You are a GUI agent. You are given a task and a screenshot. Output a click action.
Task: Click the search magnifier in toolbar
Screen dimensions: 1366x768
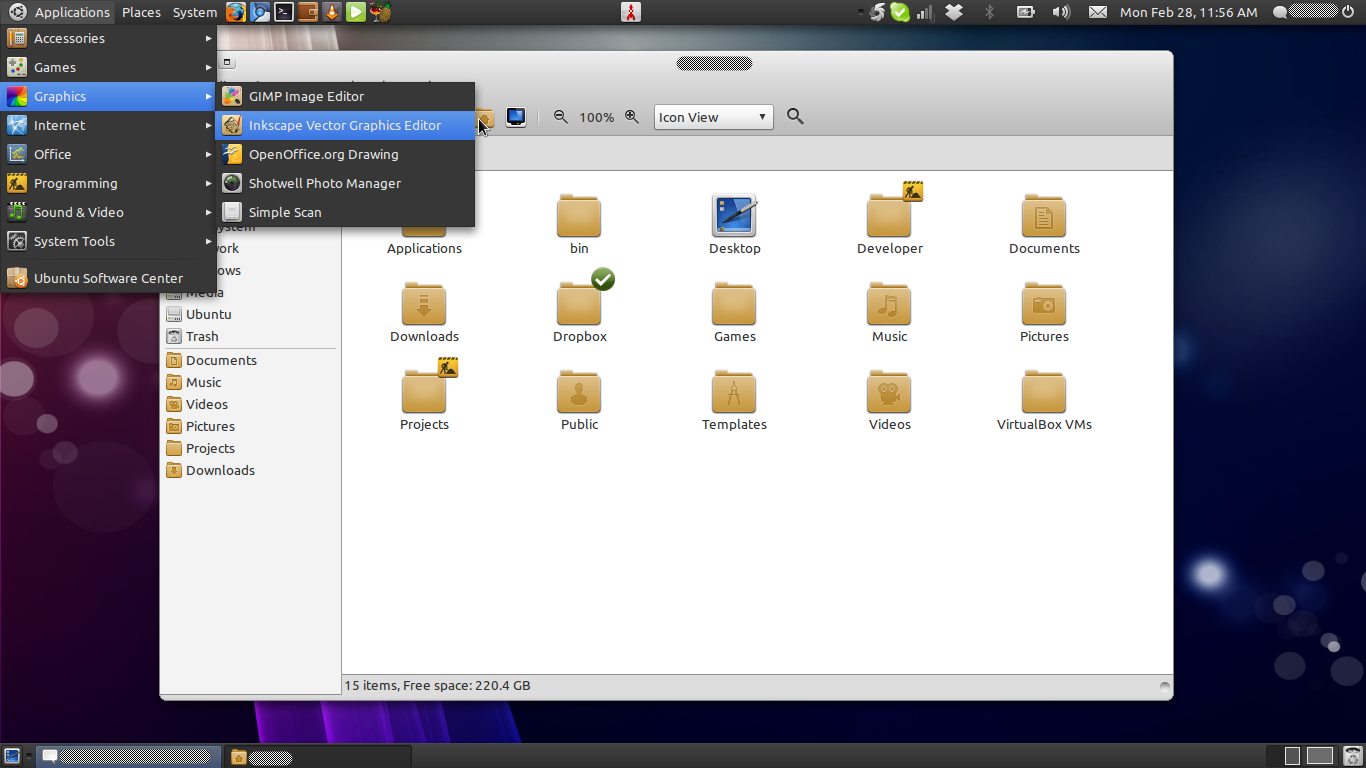tap(795, 117)
